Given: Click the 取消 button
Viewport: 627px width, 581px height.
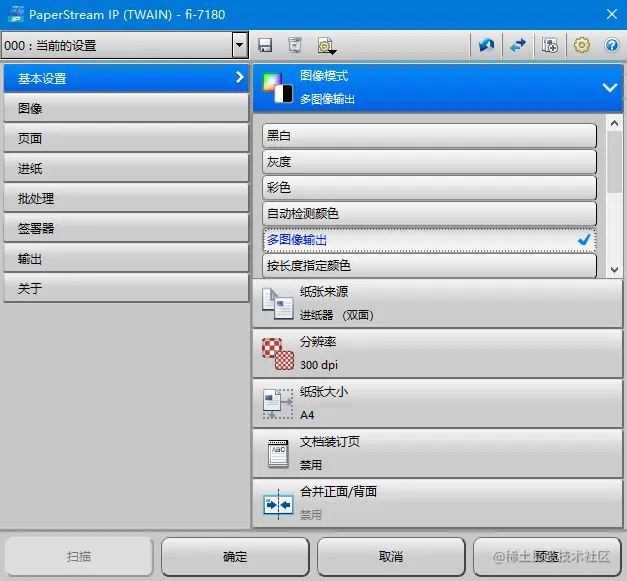Looking at the screenshot, I should point(391,556).
